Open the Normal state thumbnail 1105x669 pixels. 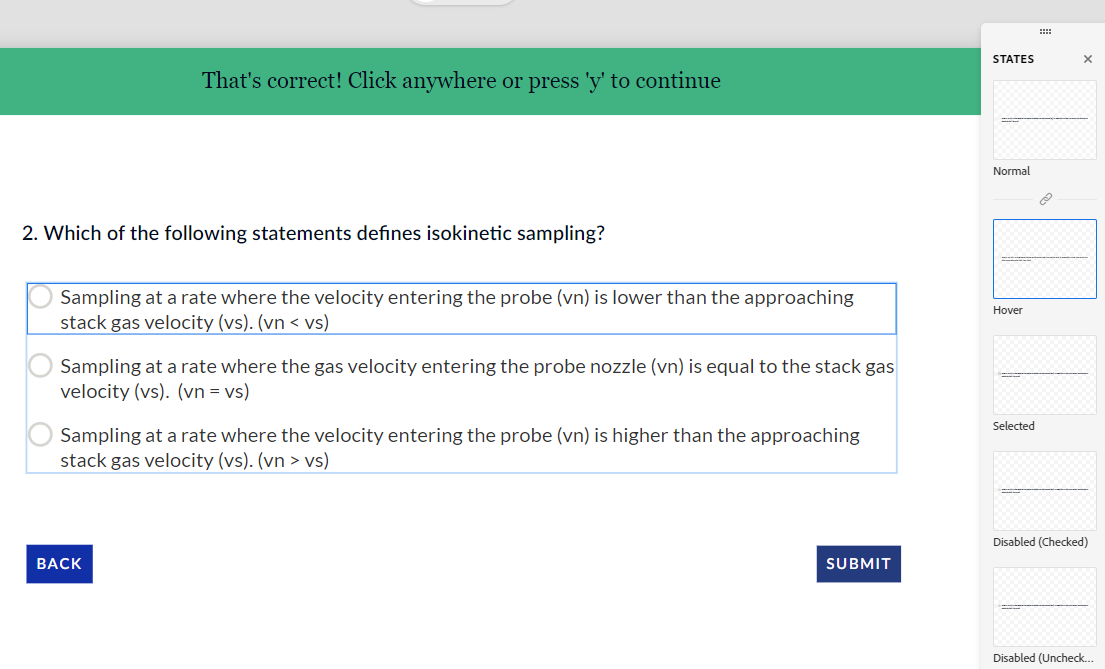(x=1044, y=120)
